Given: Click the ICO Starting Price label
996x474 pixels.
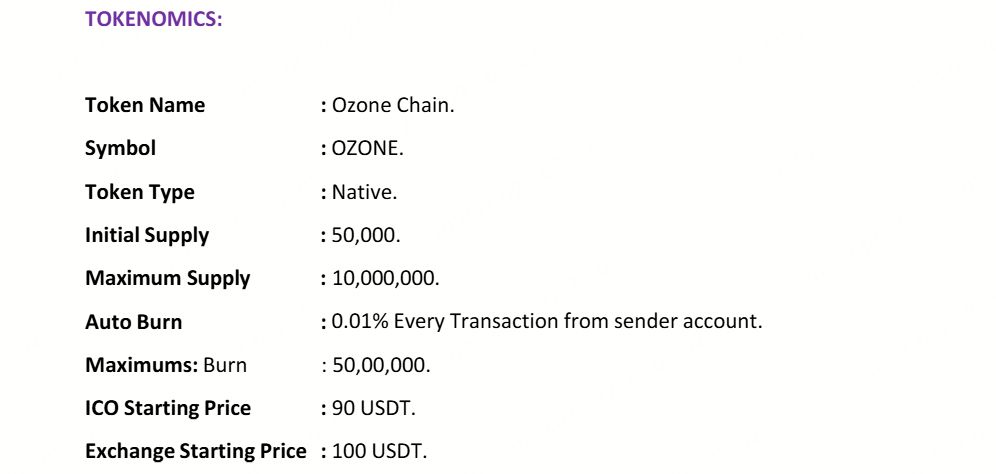Looking at the screenshot, I should coord(168,408).
